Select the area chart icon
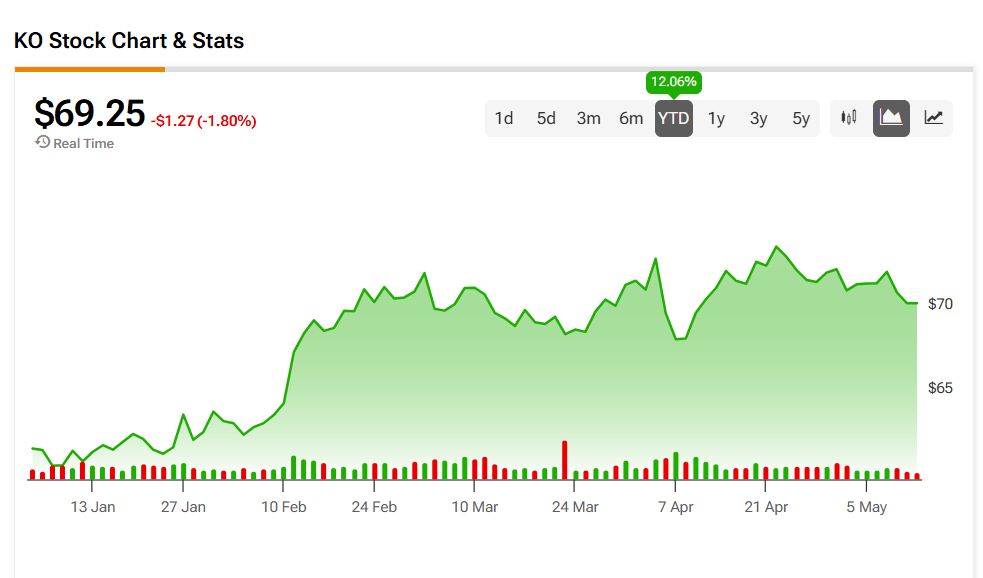Viewport: 983px width, 578px height. click(891, 118)
